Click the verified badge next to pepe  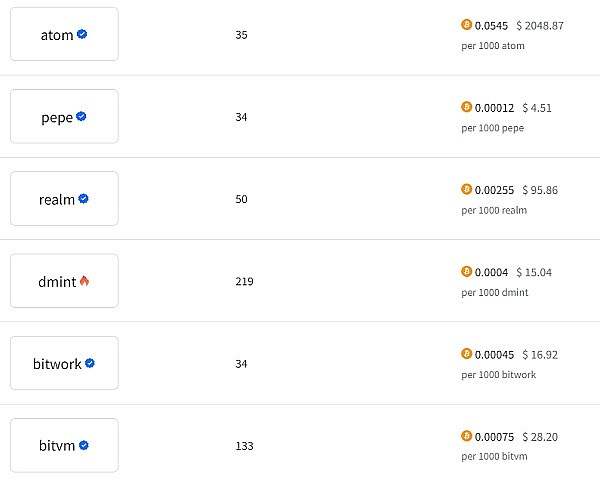pos(81,116)
